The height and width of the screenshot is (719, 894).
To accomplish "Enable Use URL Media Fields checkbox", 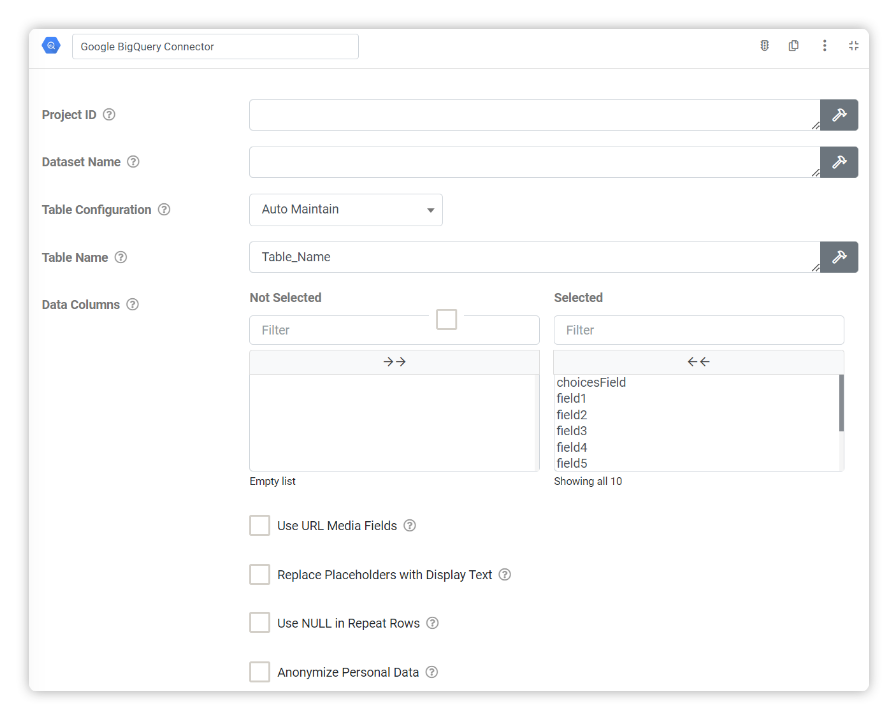I will pos(259,526).
